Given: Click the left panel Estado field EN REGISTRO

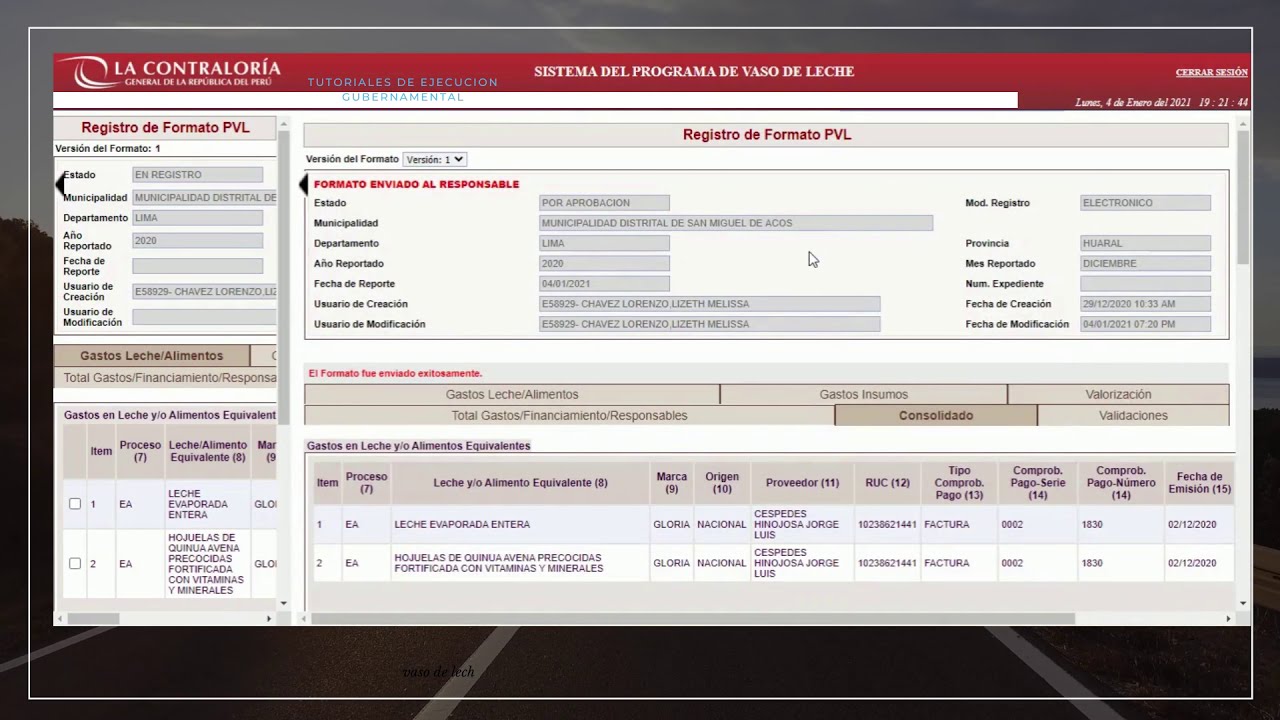Looking at the screenshot, I should tap(198, 175).
